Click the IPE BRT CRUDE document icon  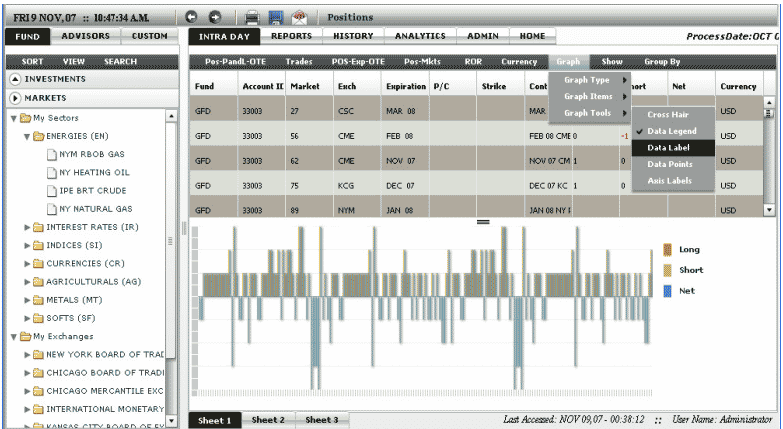52,190
